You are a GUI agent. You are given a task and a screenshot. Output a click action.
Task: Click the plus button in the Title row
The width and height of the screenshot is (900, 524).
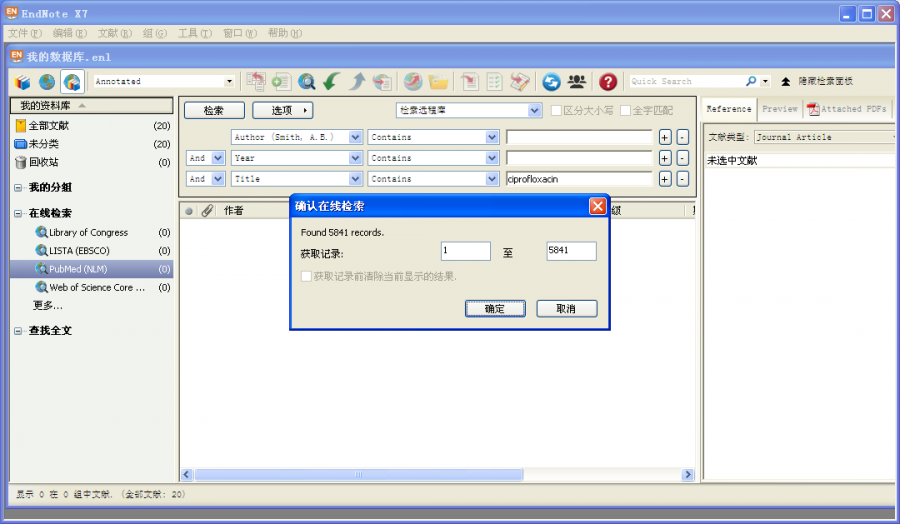tap(665, 179)
